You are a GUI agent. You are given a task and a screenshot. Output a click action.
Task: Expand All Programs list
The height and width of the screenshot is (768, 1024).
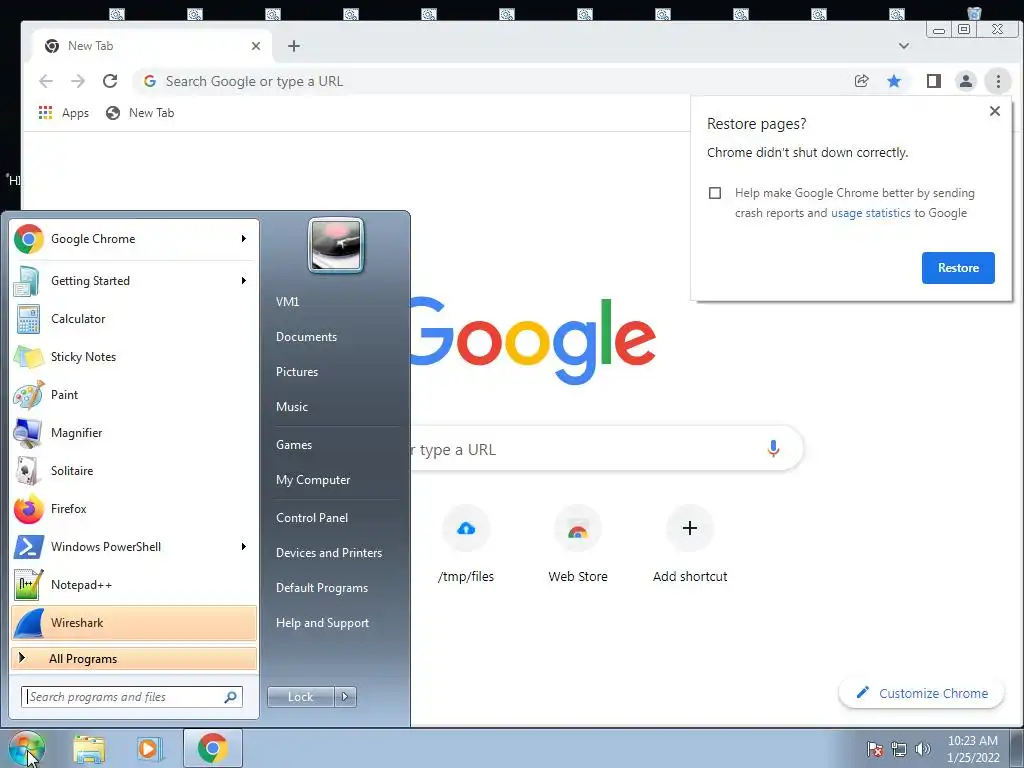[134, 658]
